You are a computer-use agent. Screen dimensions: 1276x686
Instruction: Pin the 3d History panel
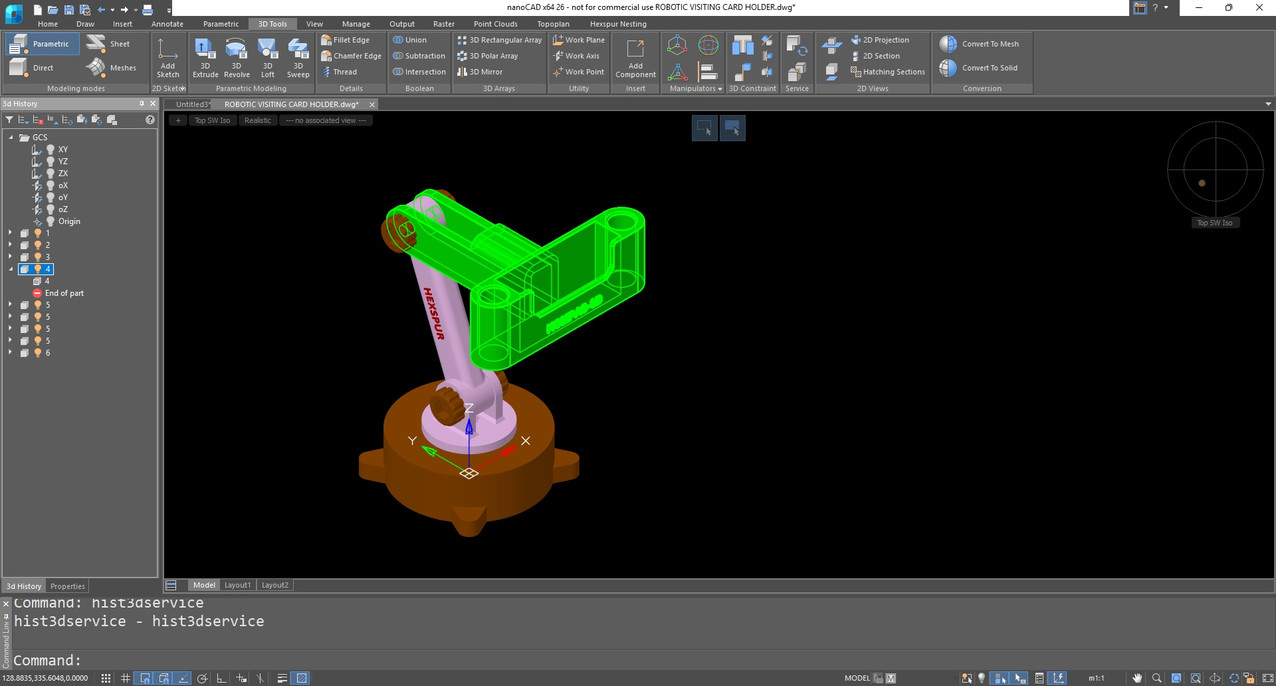[141, 104]
